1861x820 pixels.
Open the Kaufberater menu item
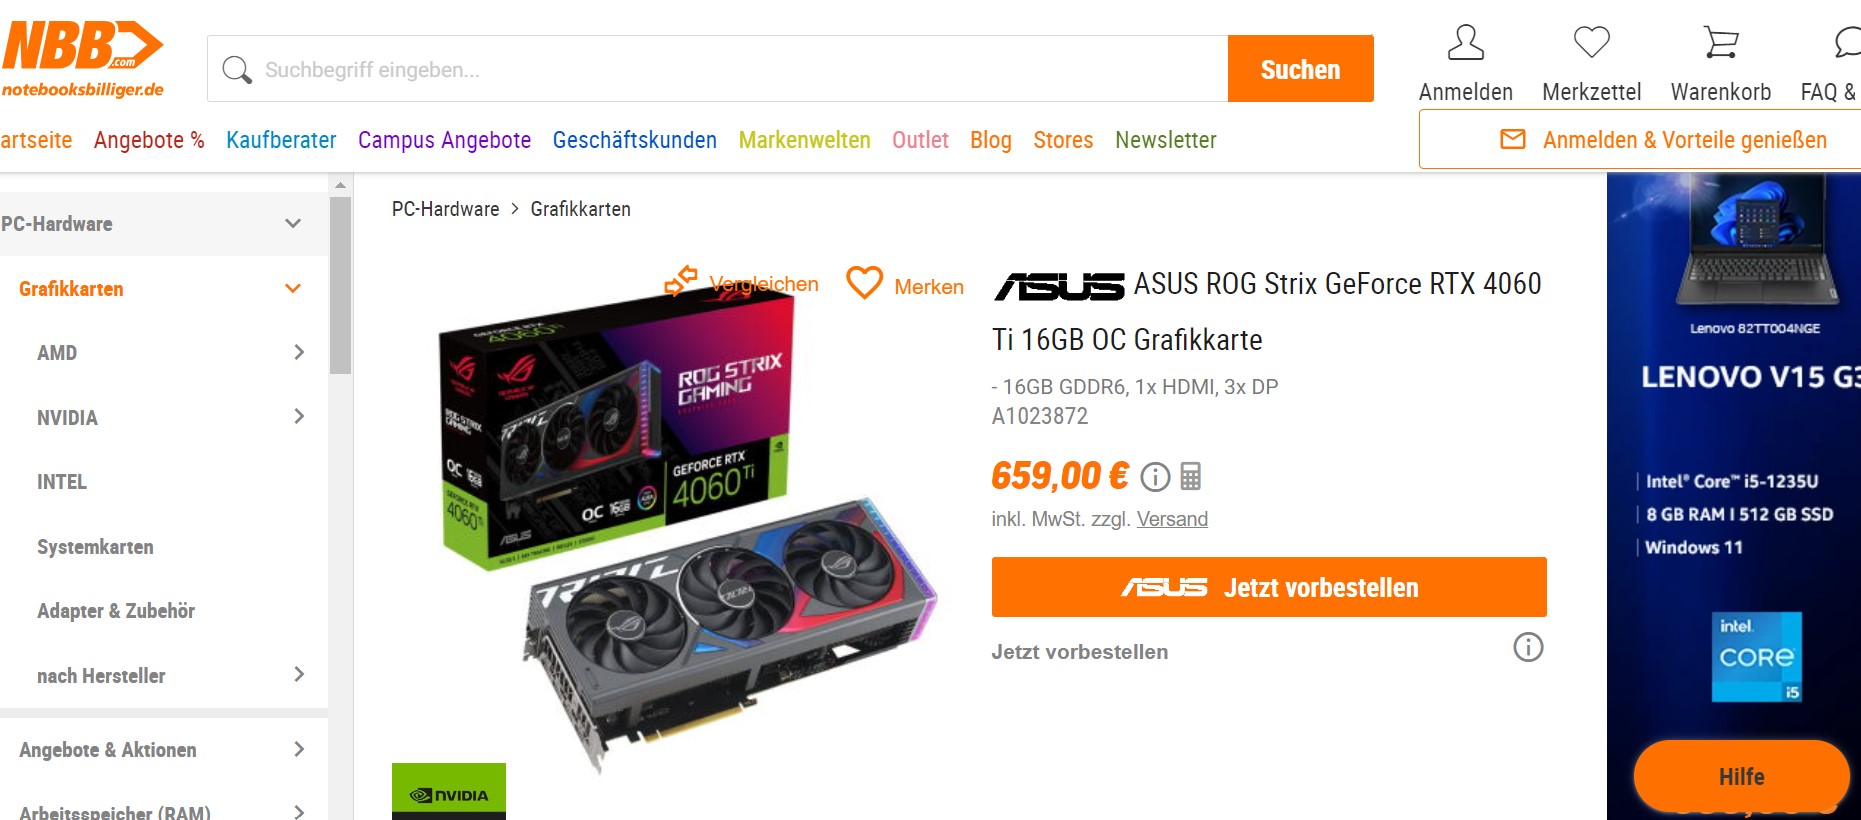[x=281, y=140]
